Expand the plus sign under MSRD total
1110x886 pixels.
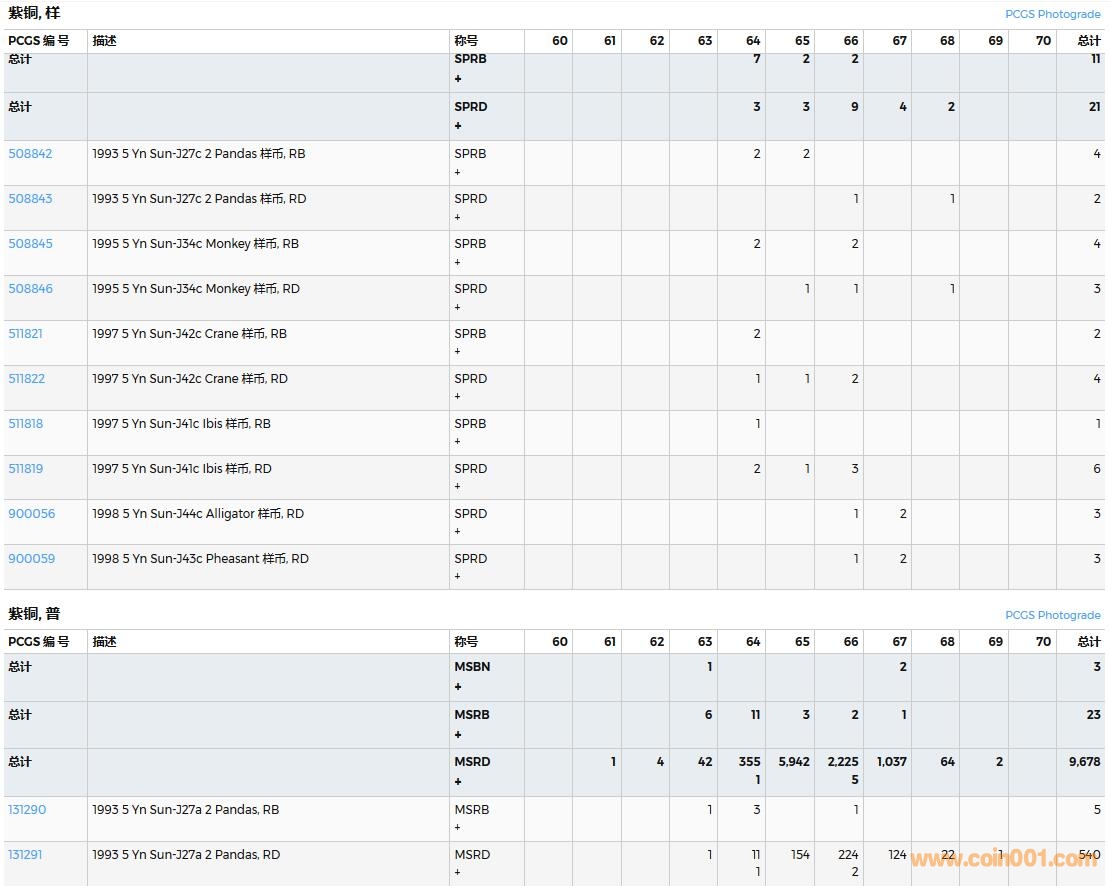coord(458,782)
